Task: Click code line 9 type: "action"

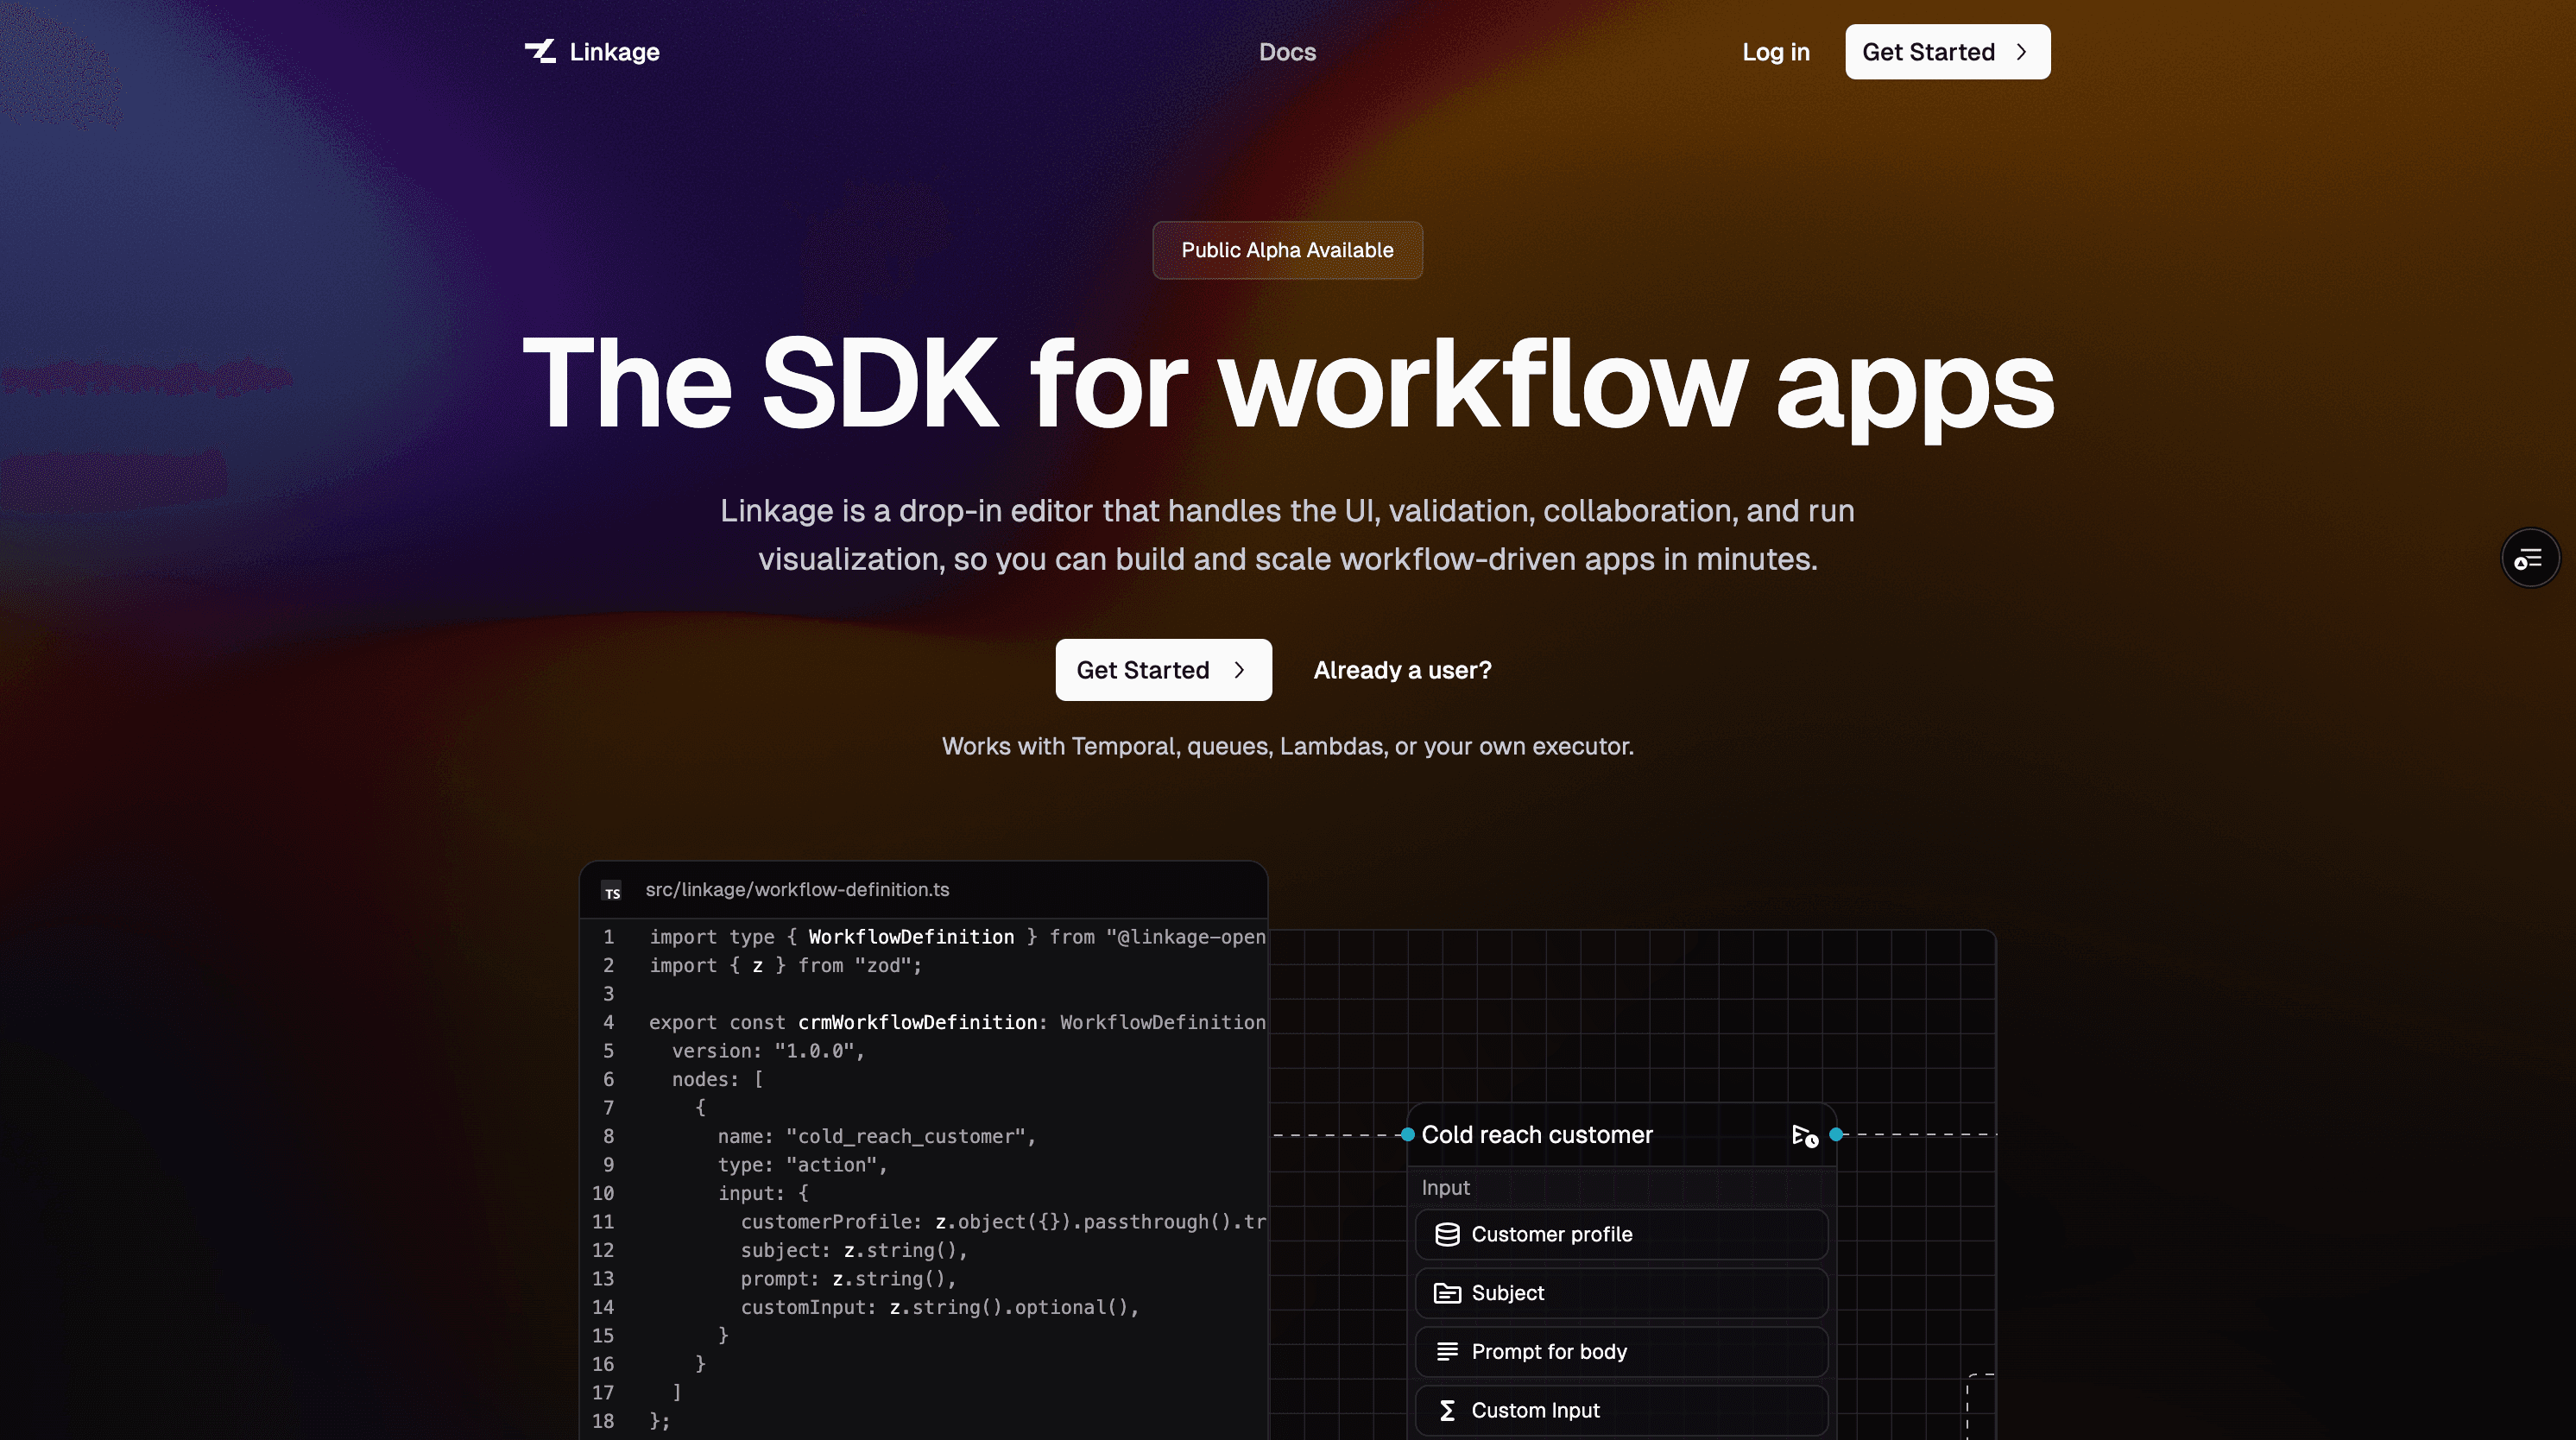Action: coord(803,1165)
